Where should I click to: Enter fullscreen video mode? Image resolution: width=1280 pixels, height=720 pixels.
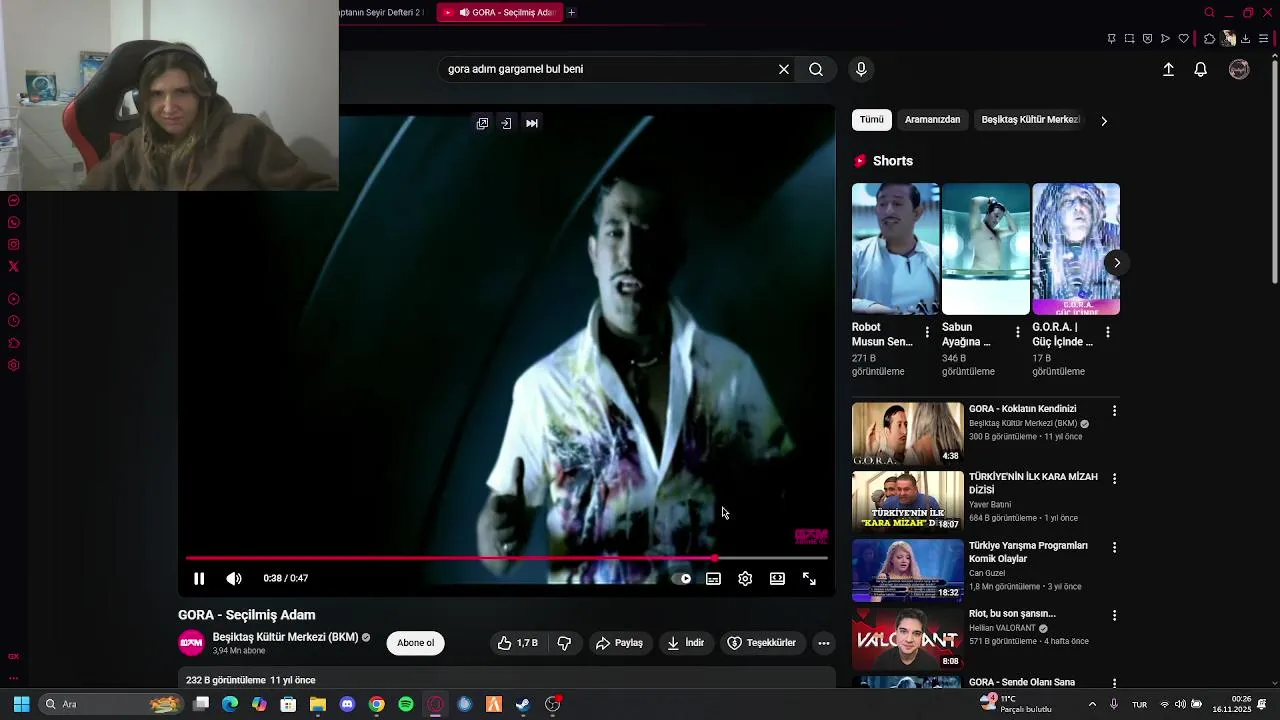click(809, 578)
